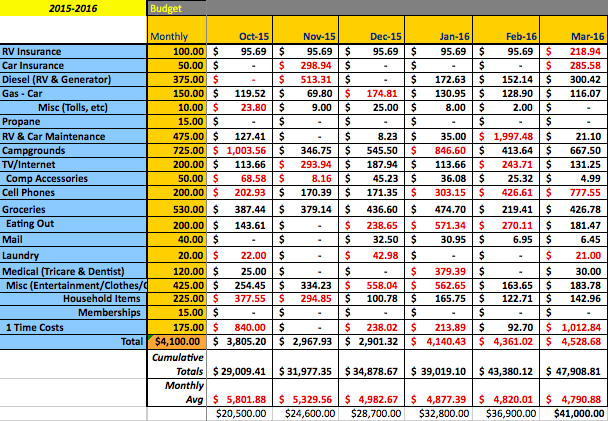Select monthly average 4,790.88
This screenshot has width=608, height=421.
[x=574, y=392]
